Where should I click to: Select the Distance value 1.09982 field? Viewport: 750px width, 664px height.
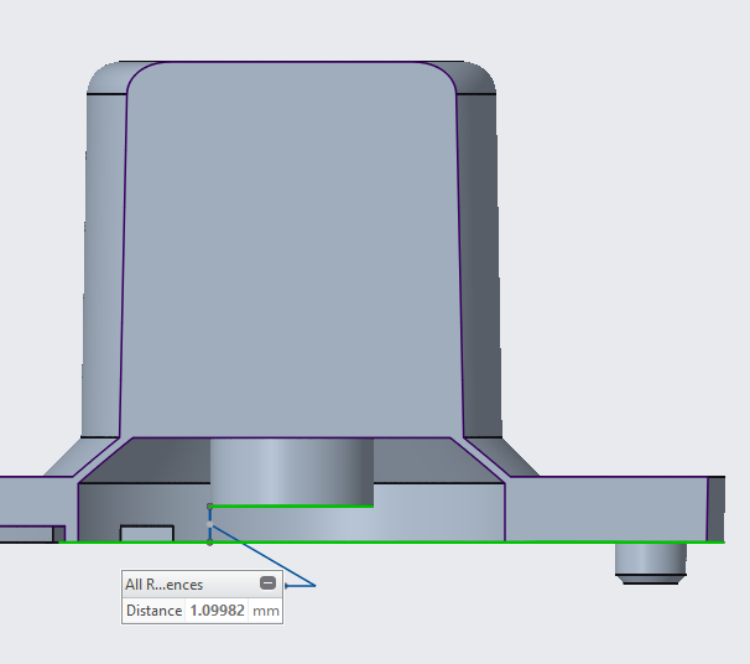click(215, 610)
